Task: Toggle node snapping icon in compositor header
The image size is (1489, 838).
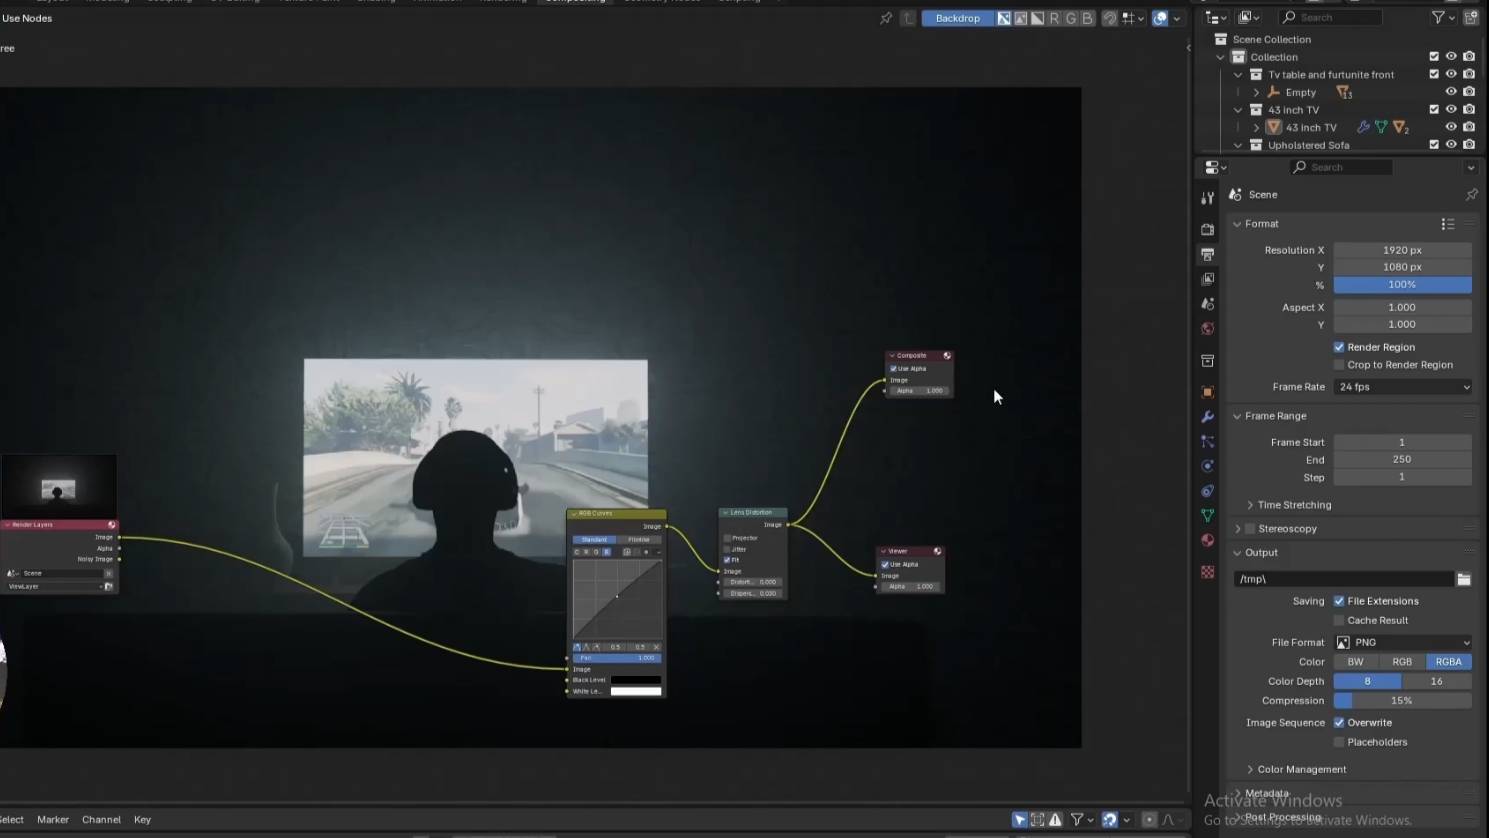Action: [1109, 18]
